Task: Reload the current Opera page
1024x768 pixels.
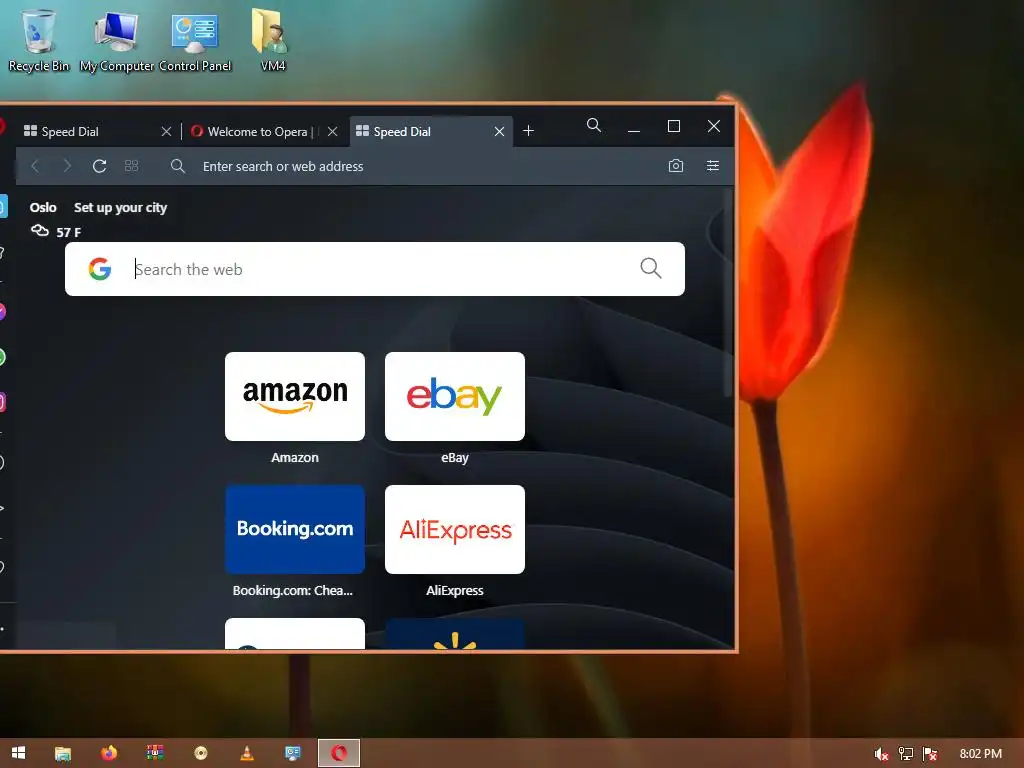Action: click(x=99, y=167)
